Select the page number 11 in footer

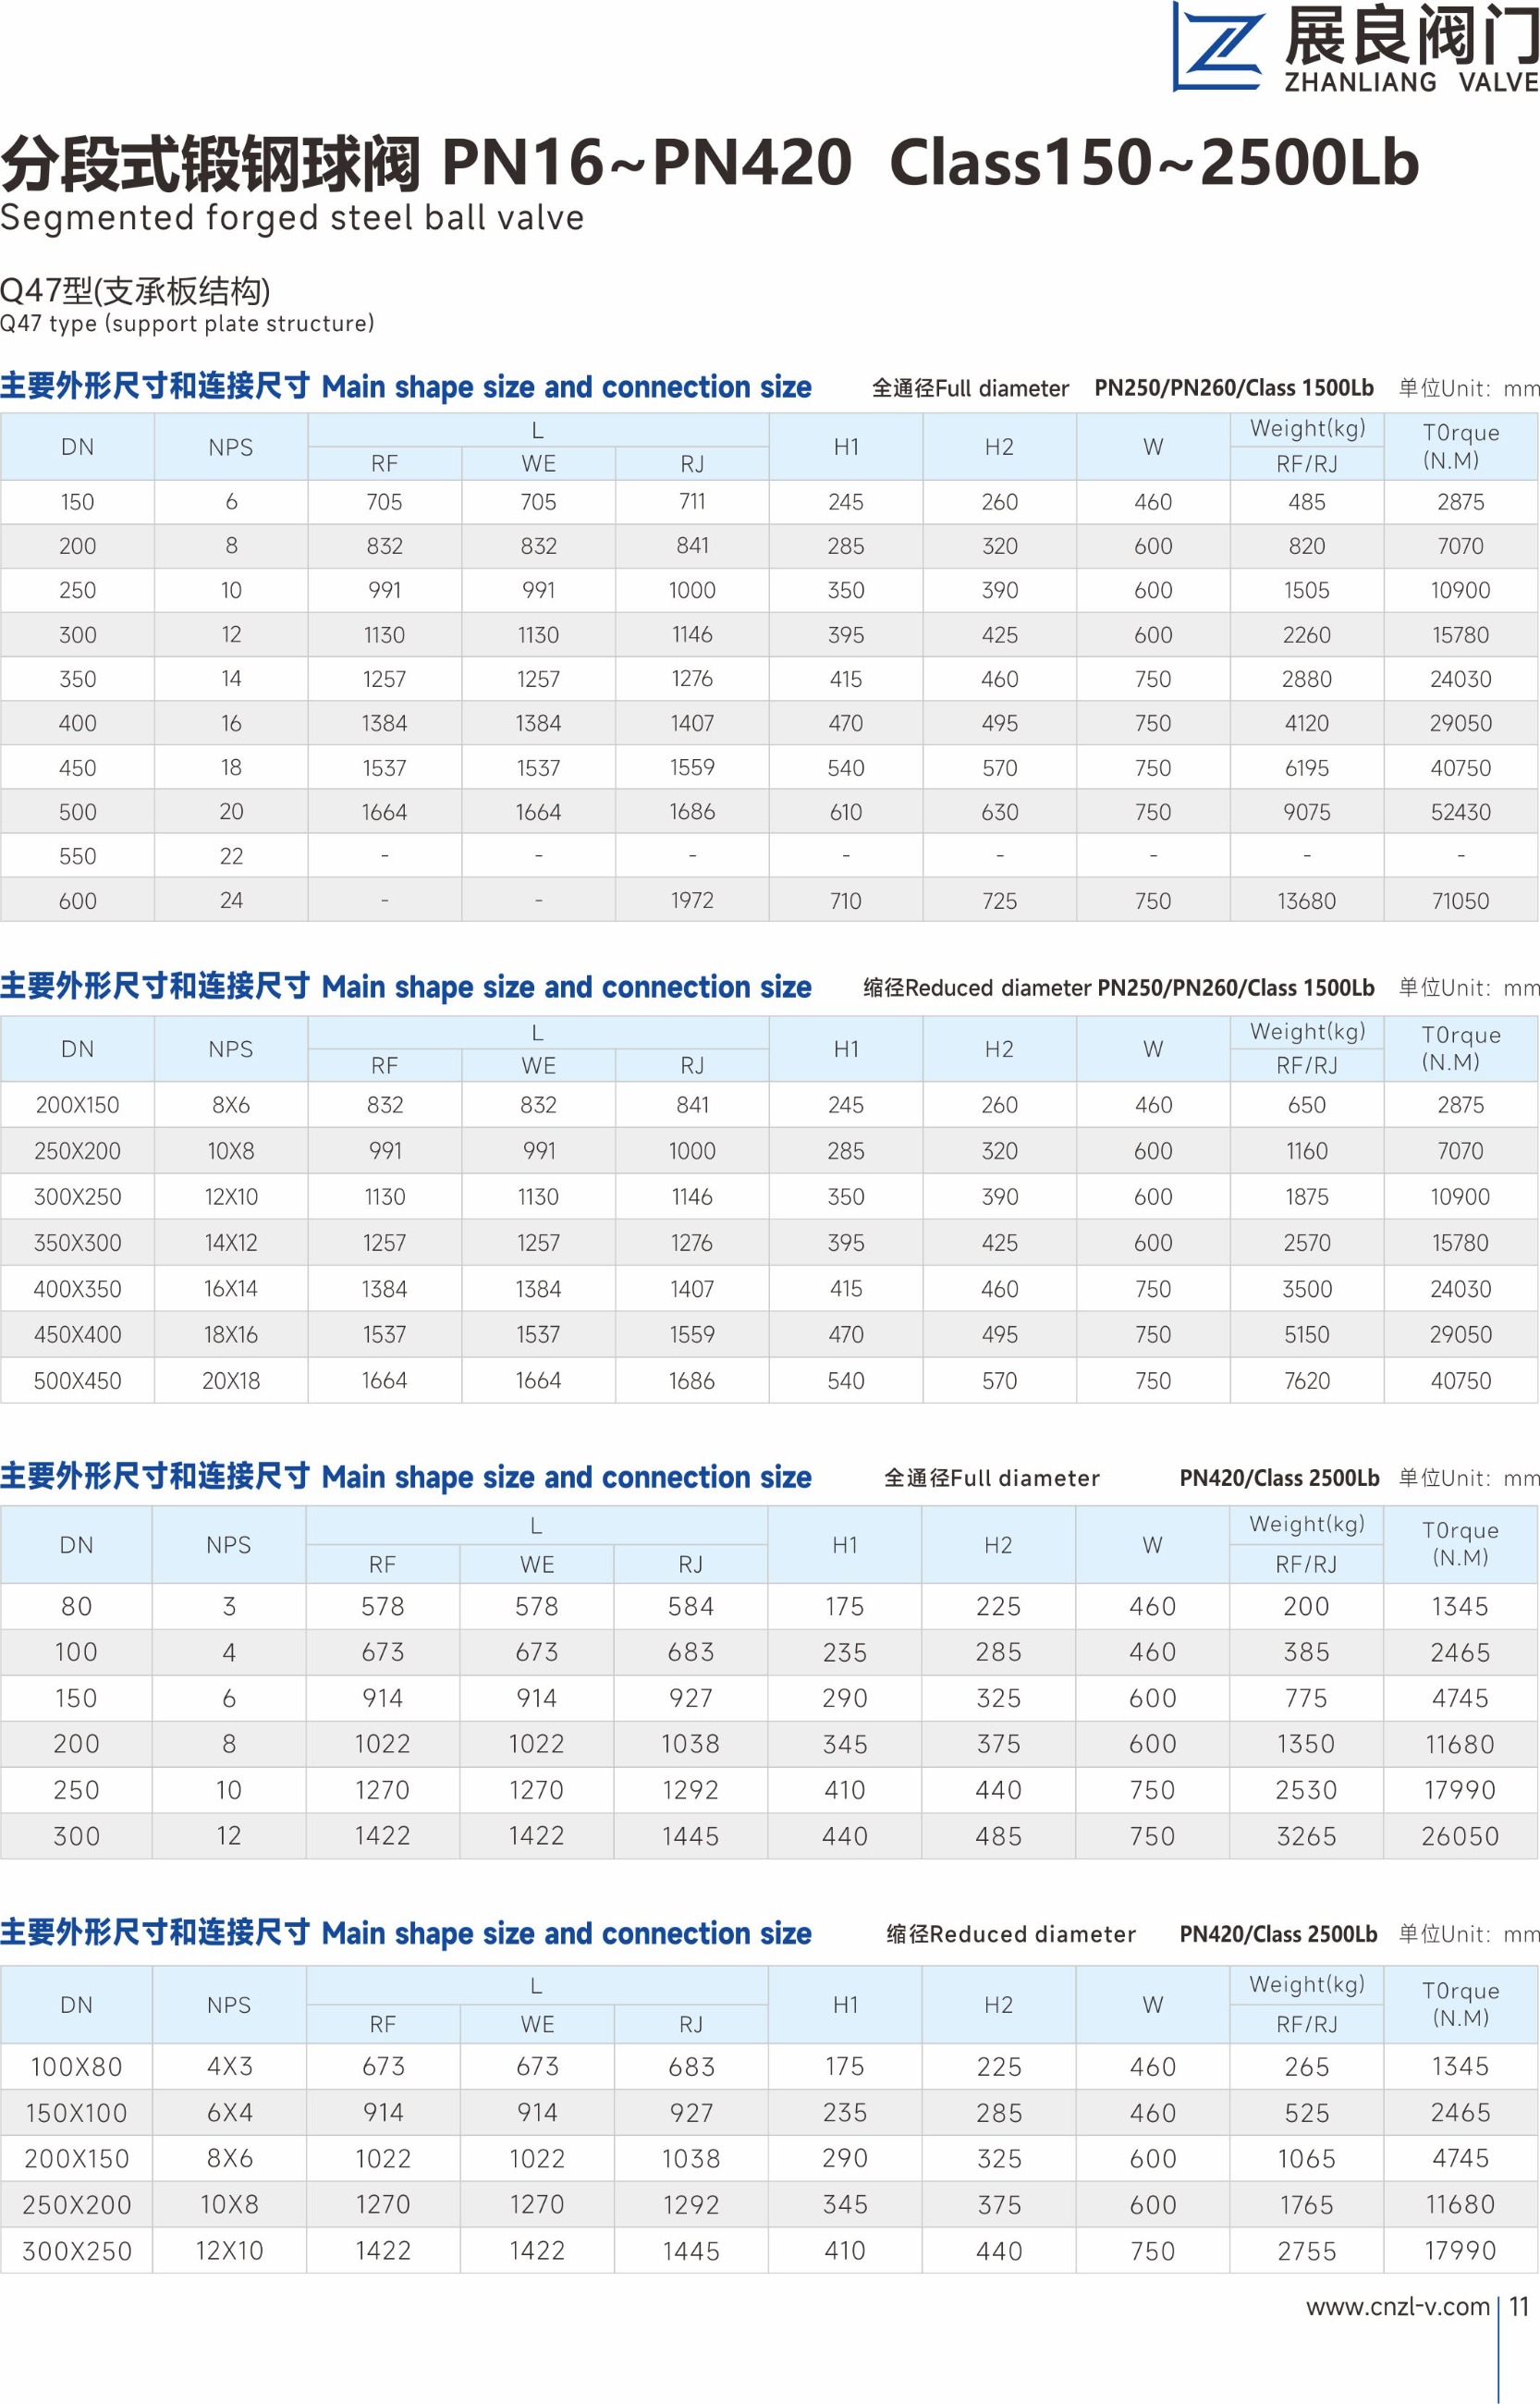point(1519,2306)
